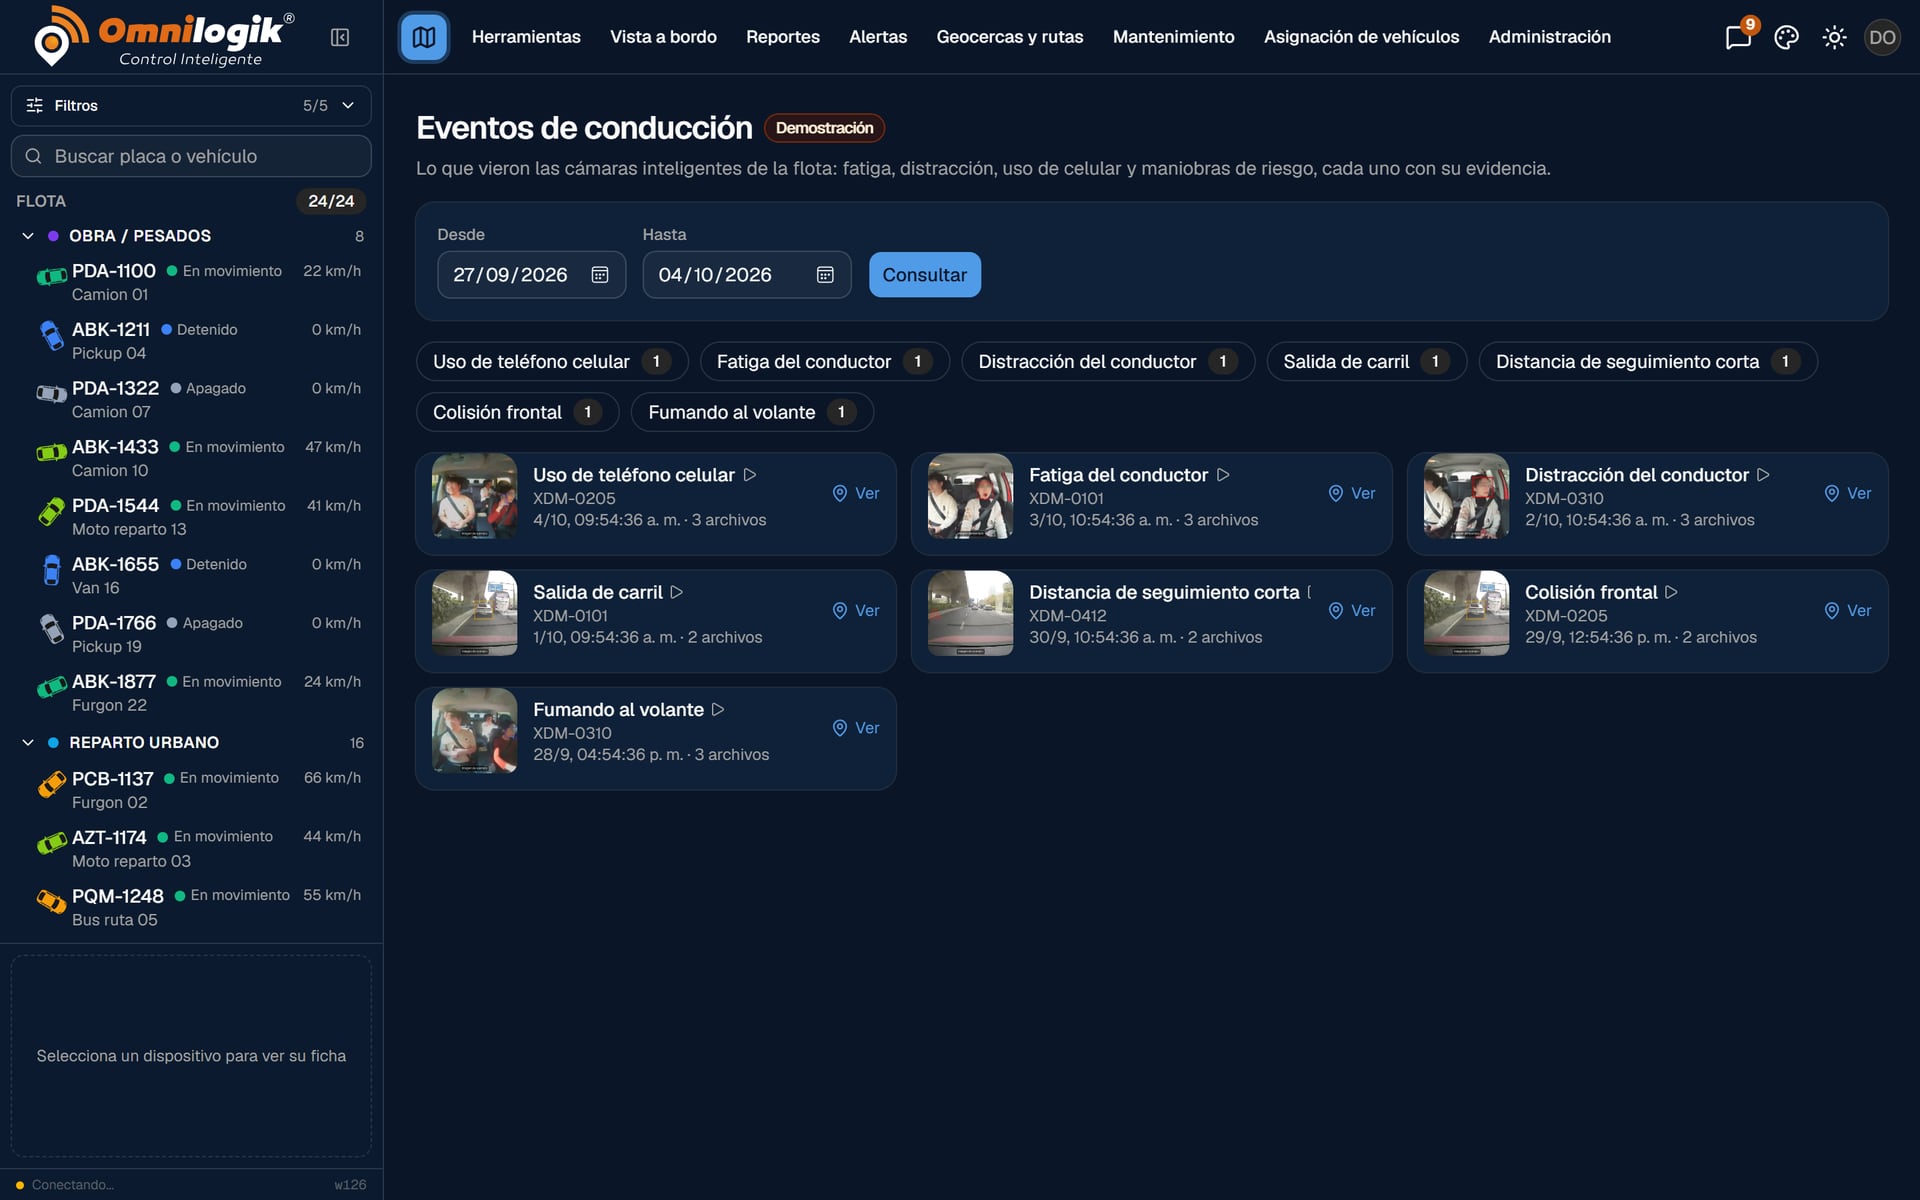Click the PDA-1322 gray truck icon
The height and width of the screenshot is (1200, 1920).
(51, 393)
